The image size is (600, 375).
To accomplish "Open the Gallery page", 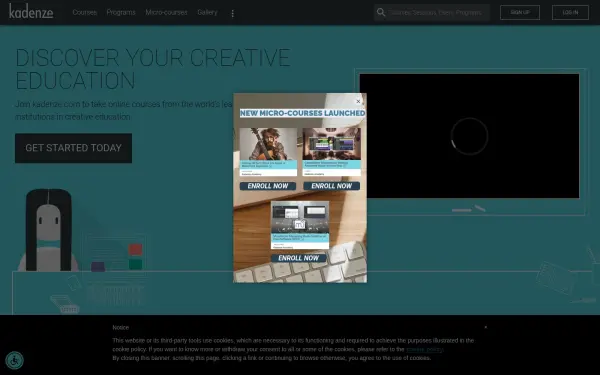I will [207, 12].
